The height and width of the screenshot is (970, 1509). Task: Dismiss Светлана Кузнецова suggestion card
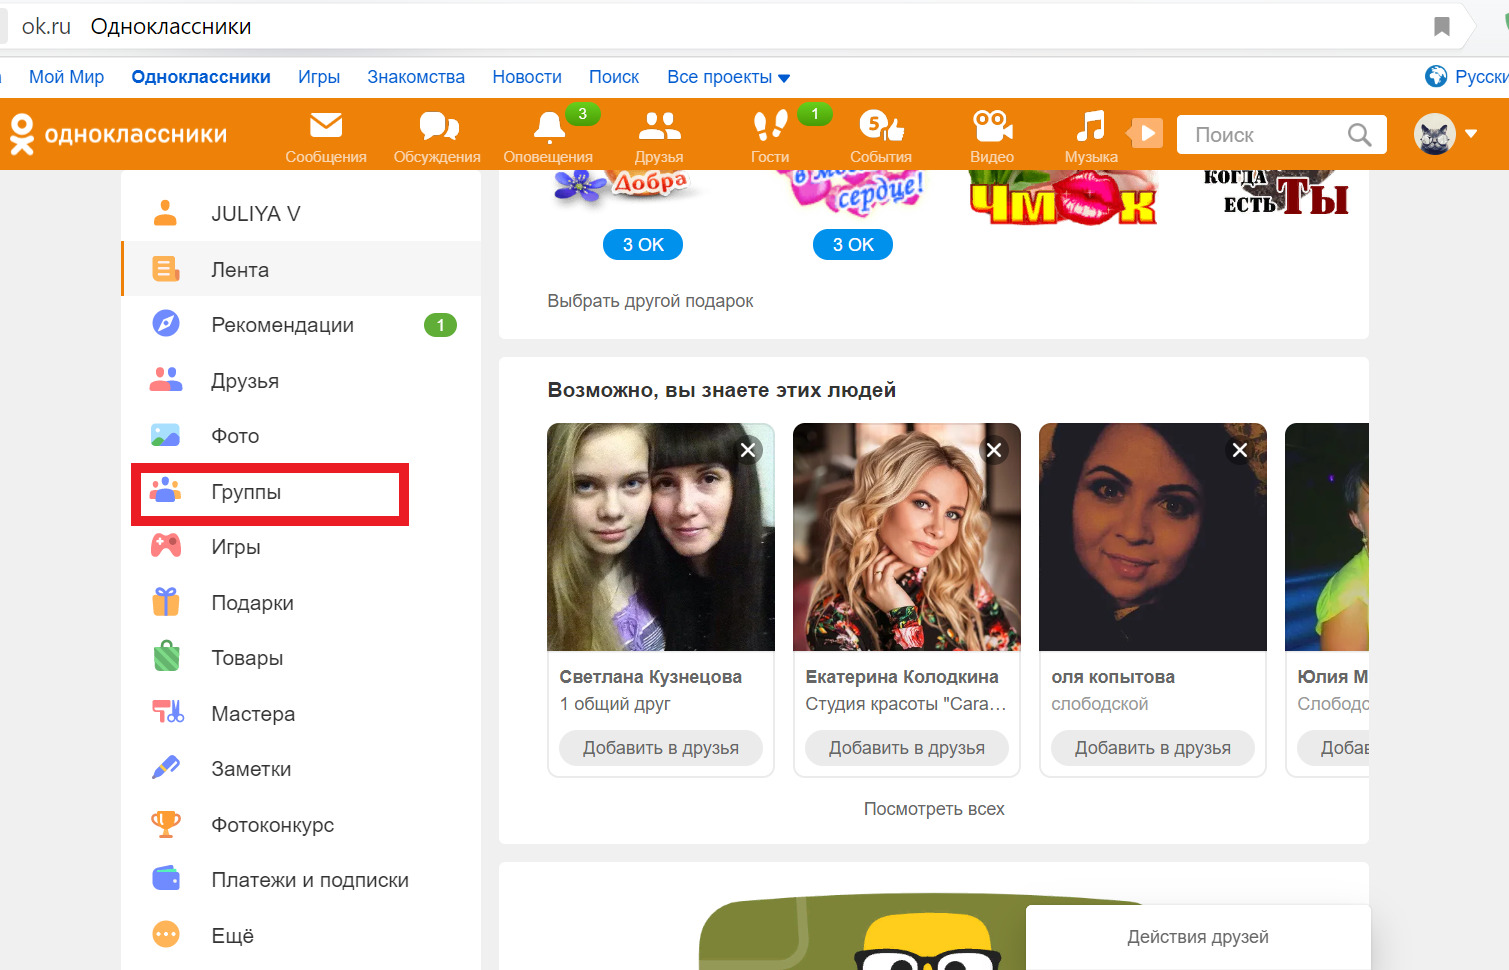coord(748,450)
